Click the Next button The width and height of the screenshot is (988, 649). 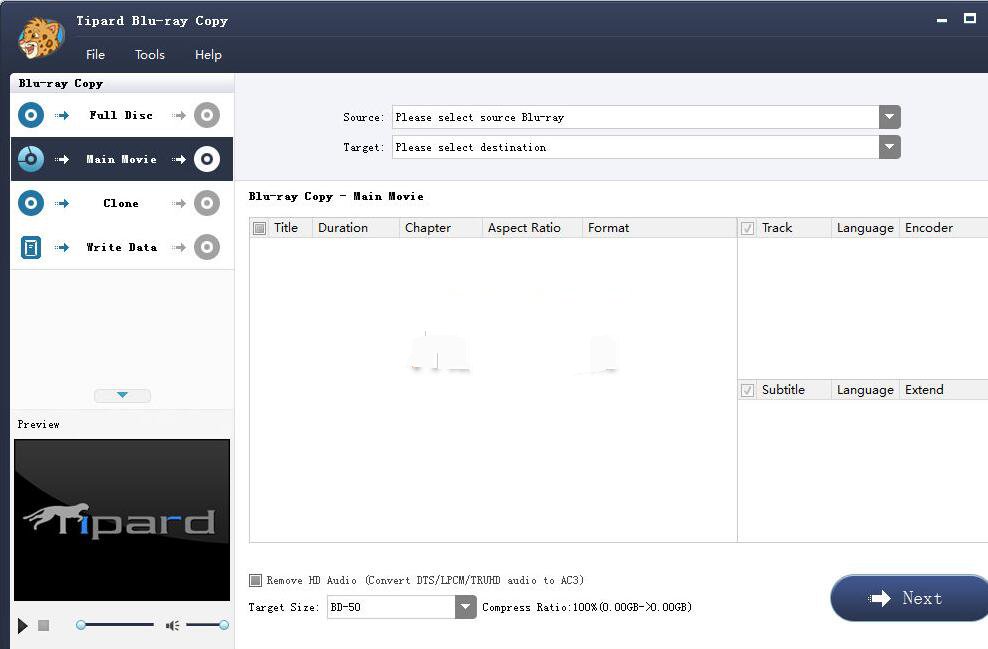[x=910, y=598]
